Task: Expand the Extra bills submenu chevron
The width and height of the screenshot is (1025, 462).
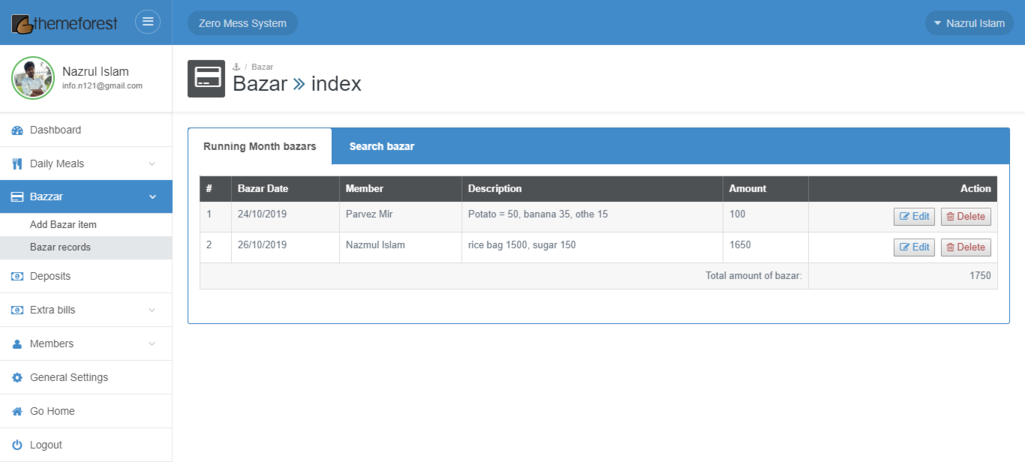Action: [x=152, y=310]
